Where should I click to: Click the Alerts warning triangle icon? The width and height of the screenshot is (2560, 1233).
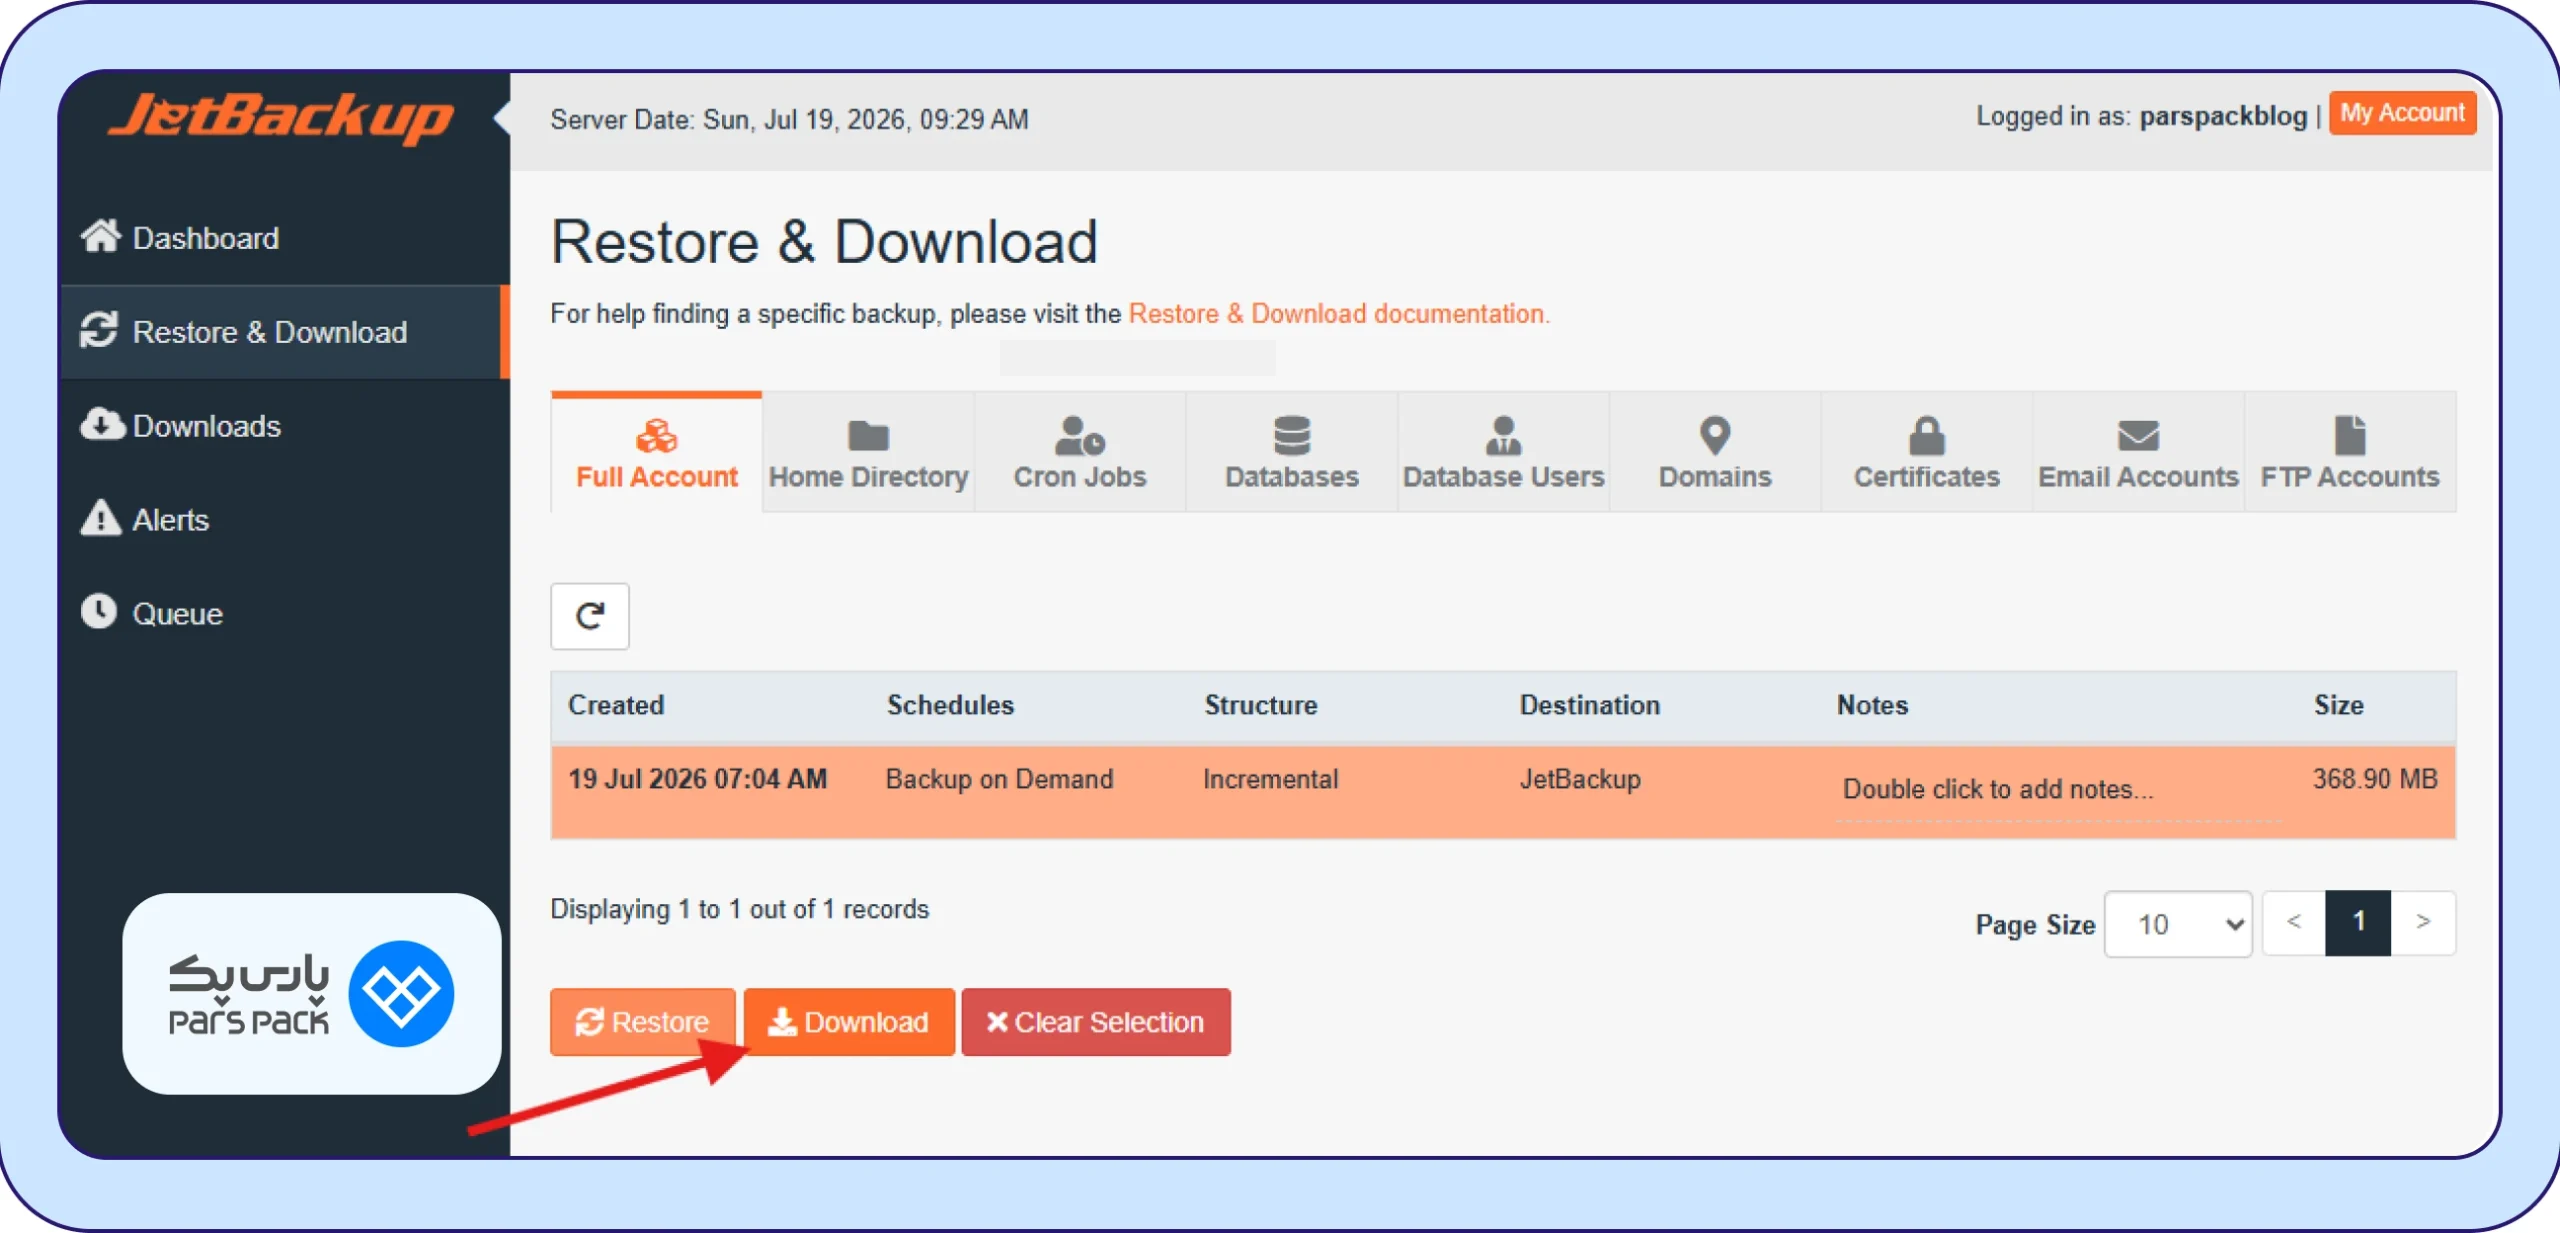pyautogui.click(x=100, y=518)
